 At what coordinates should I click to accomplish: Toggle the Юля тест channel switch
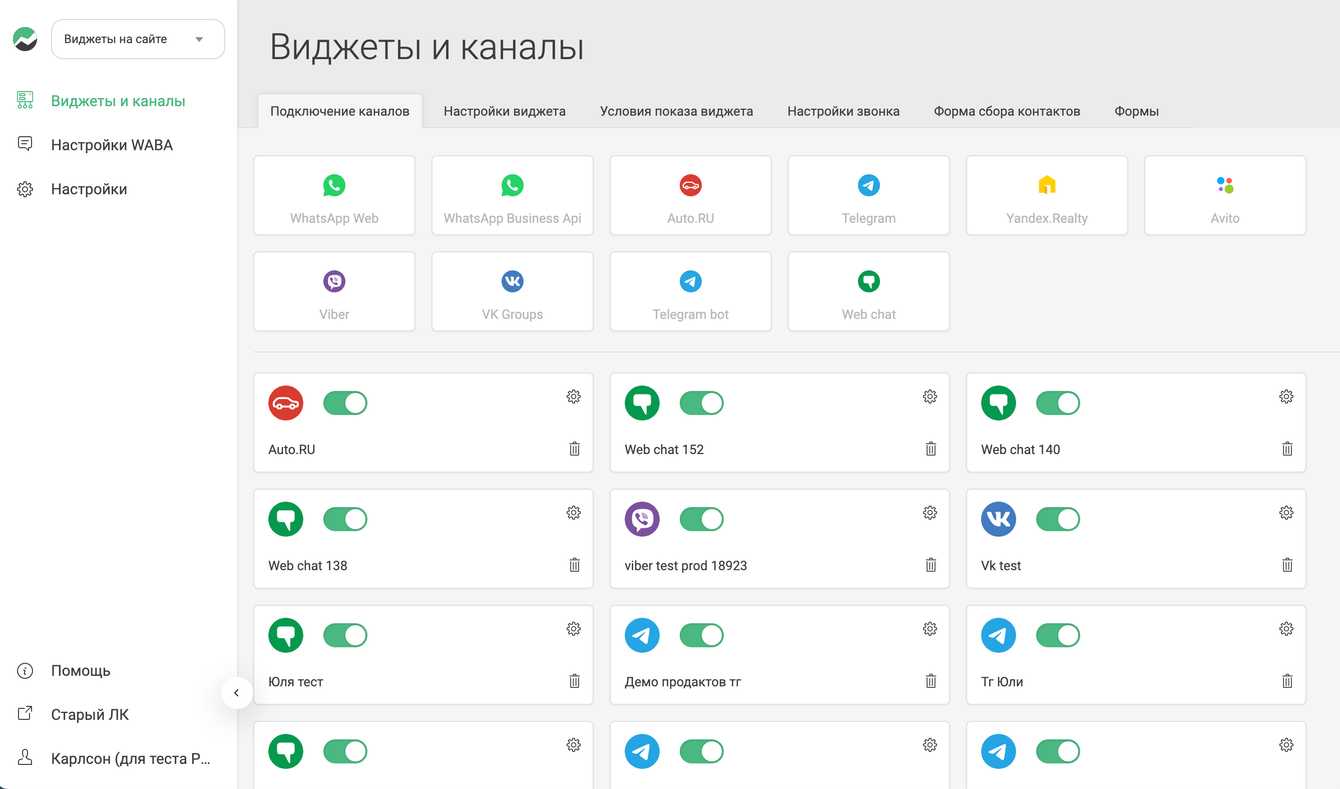(345, 635)
